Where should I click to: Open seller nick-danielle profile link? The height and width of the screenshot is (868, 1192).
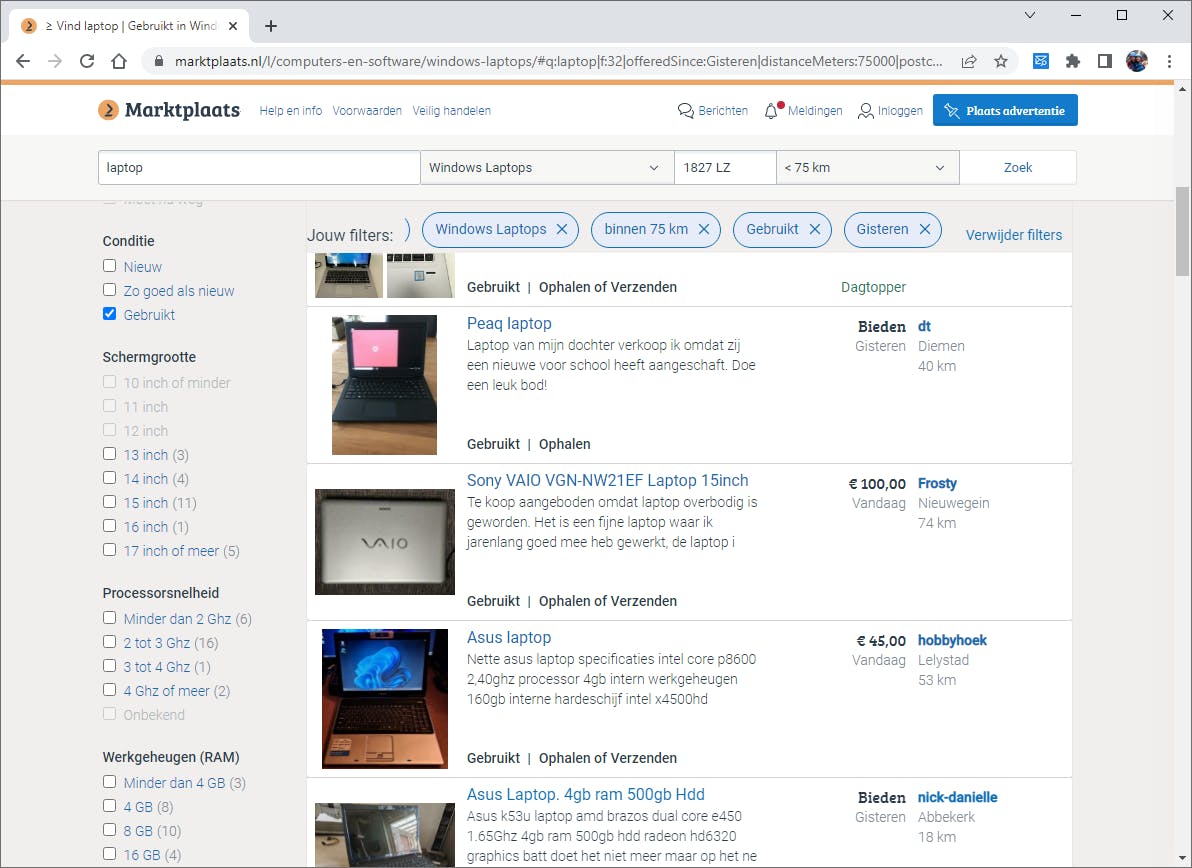(x=957, y=797)
